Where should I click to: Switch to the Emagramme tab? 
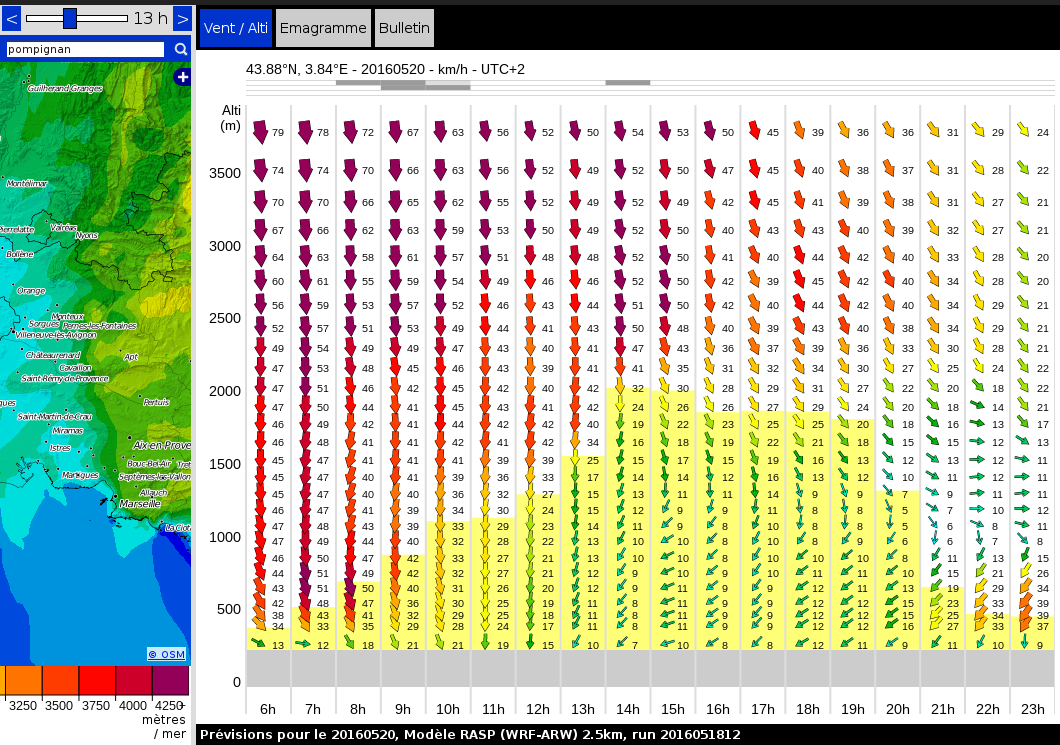click(x=323, y=28)
